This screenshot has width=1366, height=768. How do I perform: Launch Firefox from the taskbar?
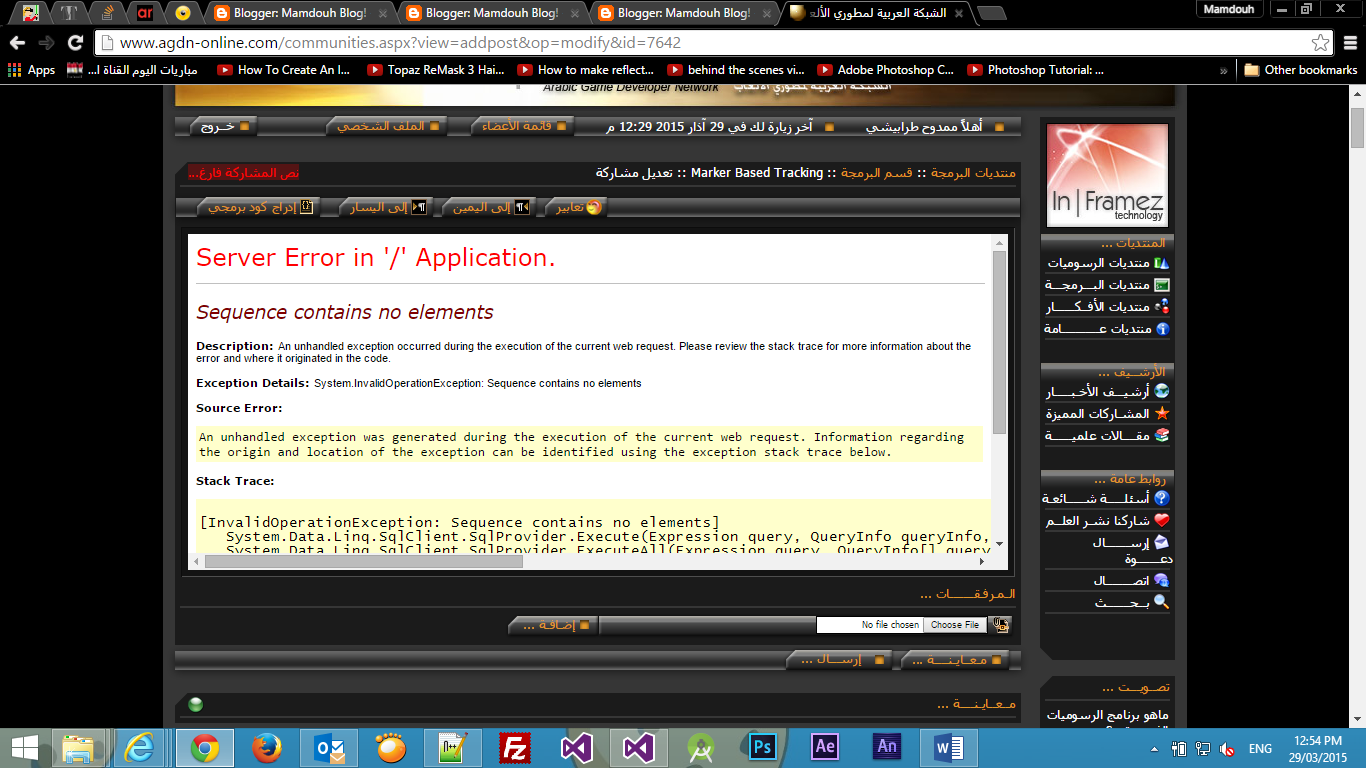click(267, 747)
